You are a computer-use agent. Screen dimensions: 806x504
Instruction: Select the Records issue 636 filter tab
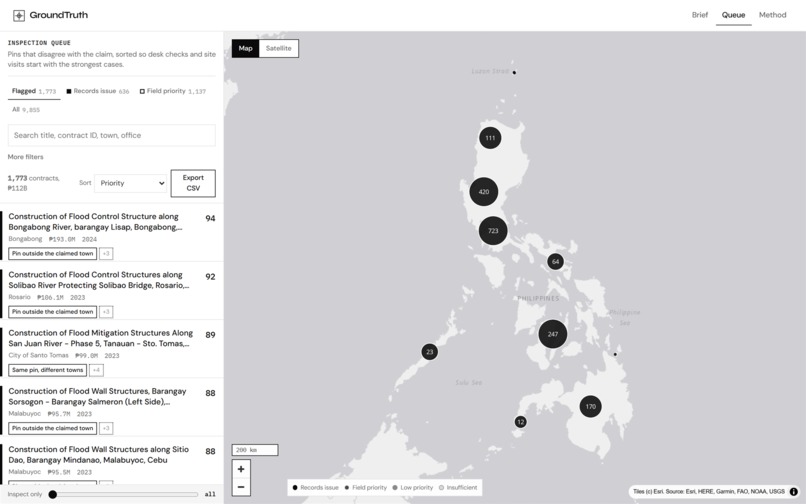tap(98, 91)
